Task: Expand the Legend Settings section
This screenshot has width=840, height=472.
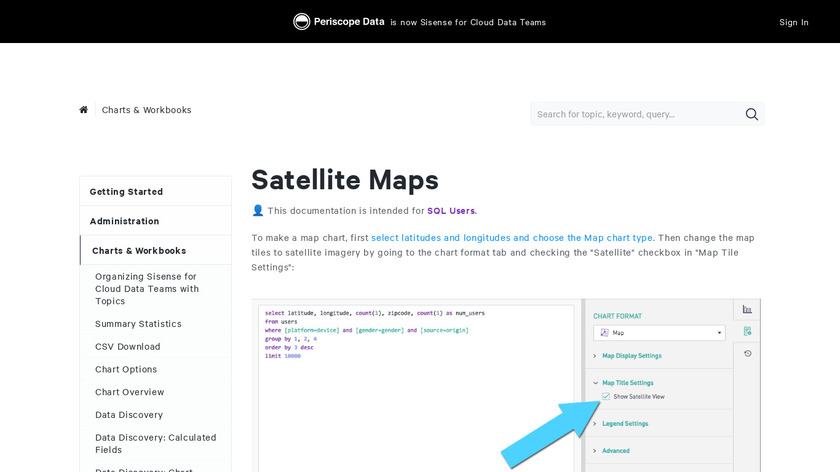Action: click(x=625, y=424)
